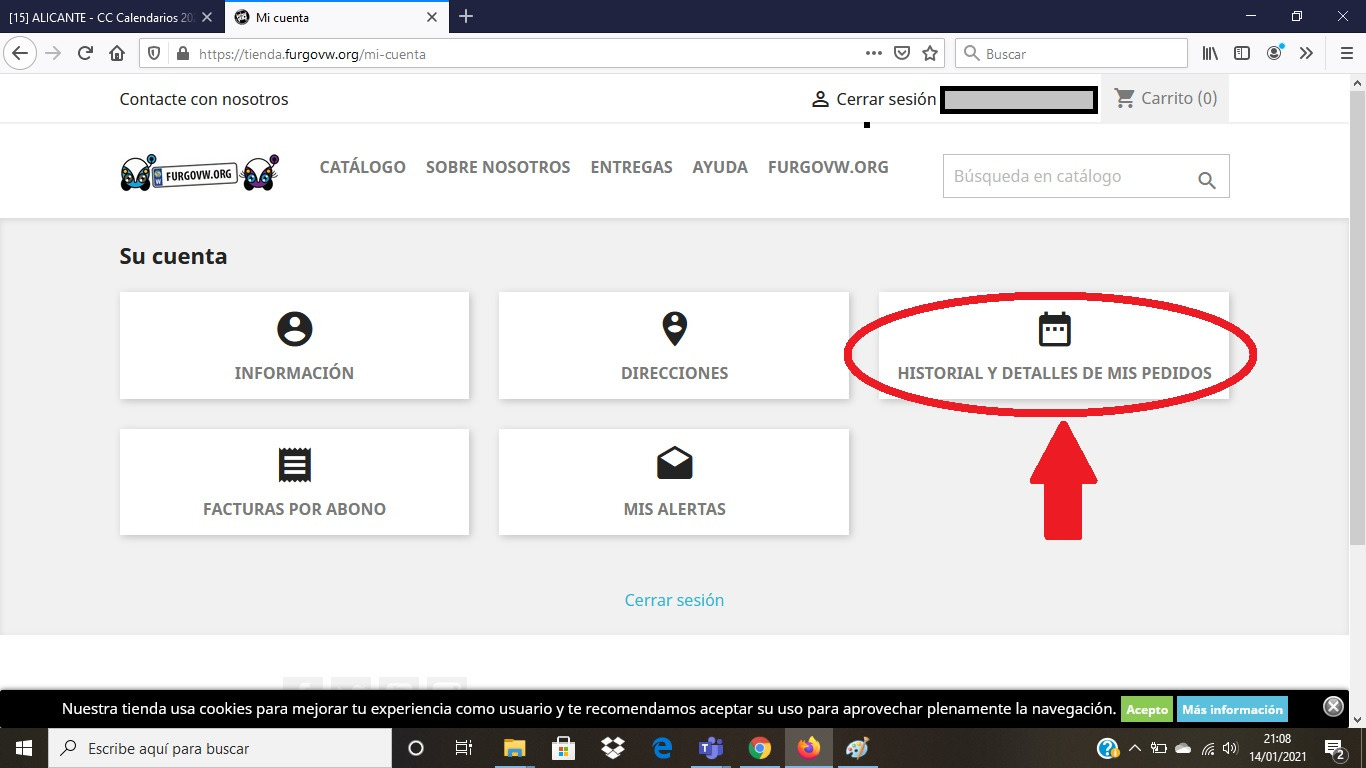The image size is (1366, 768).
Task: Show site security padlock info
Action: (182, 54)
